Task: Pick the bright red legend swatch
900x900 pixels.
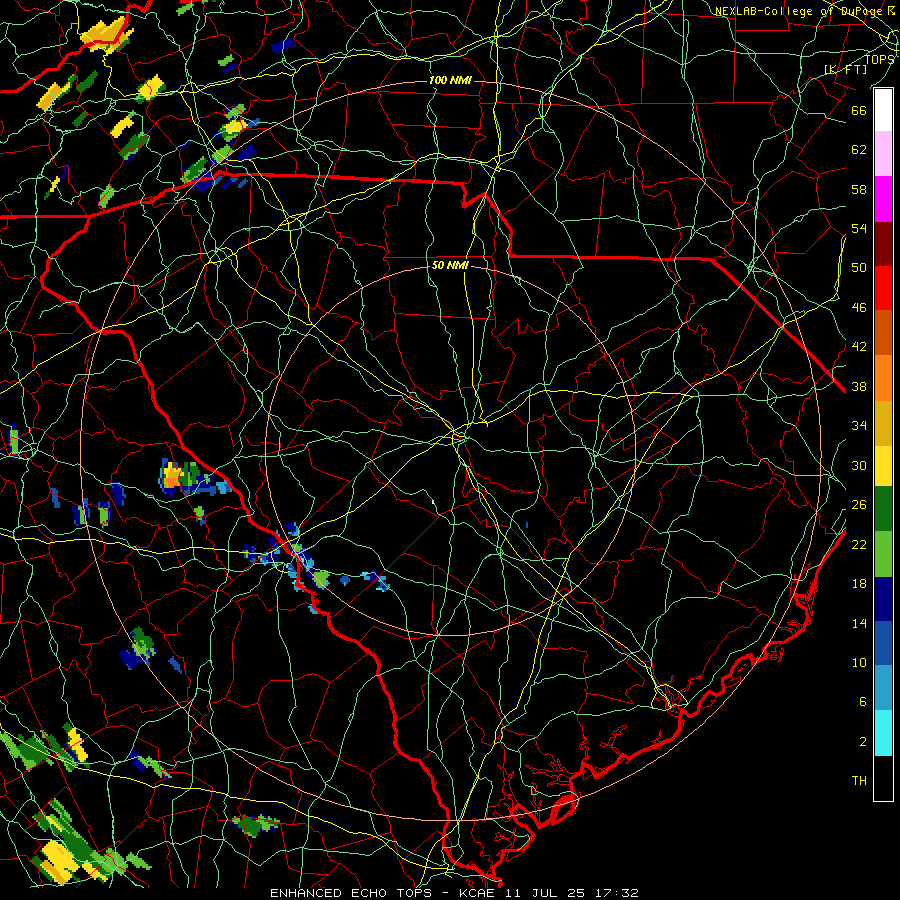Action: 883,288
